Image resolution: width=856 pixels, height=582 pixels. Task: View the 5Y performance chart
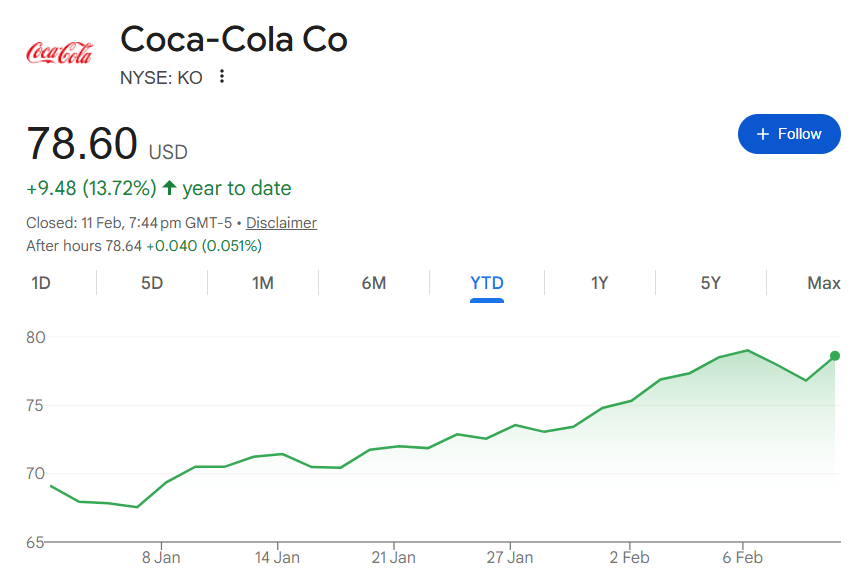pos(710,283)
